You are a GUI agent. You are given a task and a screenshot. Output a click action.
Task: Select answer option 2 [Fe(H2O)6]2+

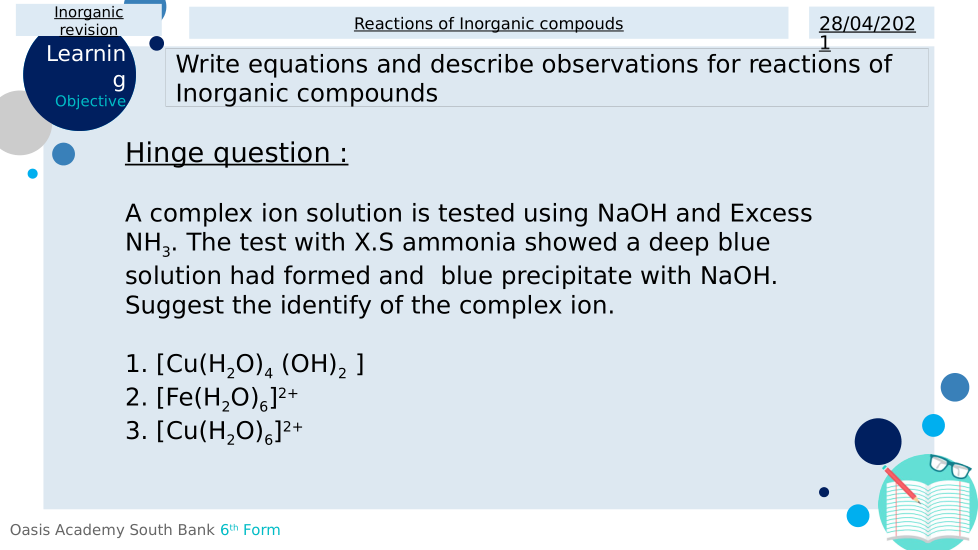point(212,398)
